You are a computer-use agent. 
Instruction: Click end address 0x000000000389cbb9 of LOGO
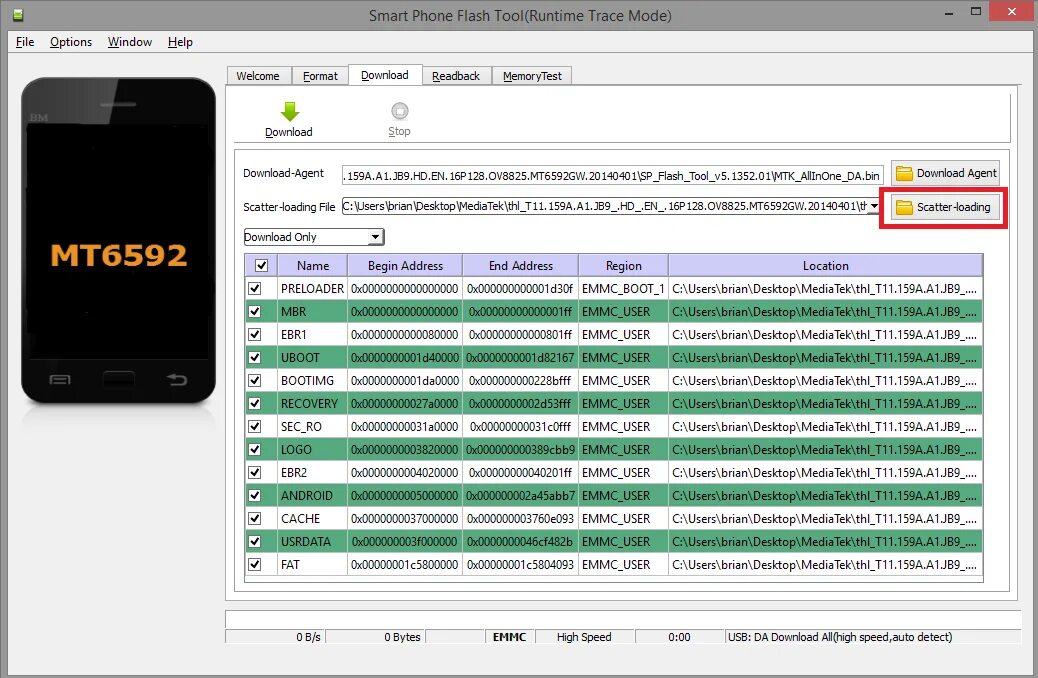[x=520, y=450]
